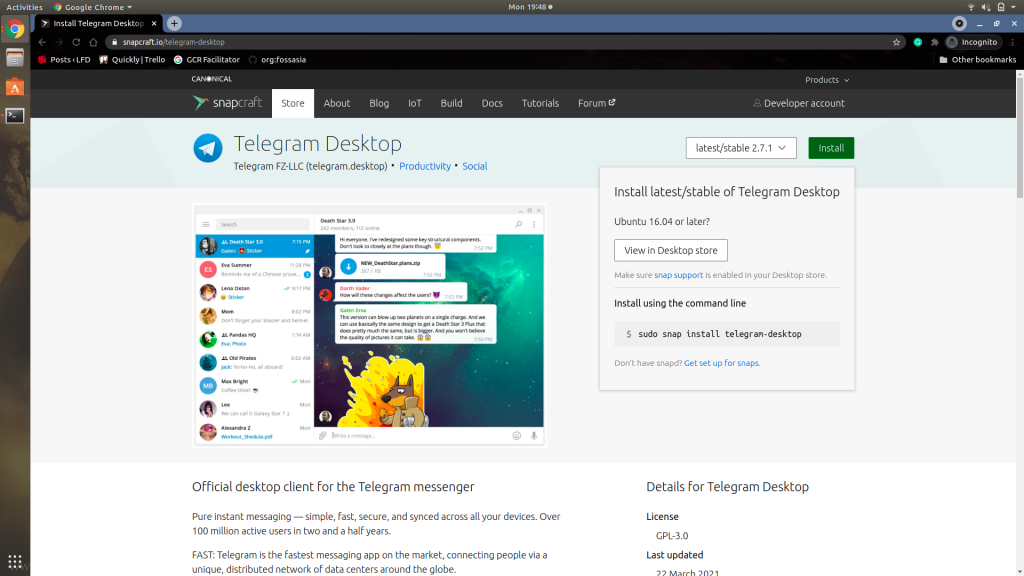The image size is (1024, 576).
Task: Open the Tutorials nav item
Action: [x=540, y=103]
